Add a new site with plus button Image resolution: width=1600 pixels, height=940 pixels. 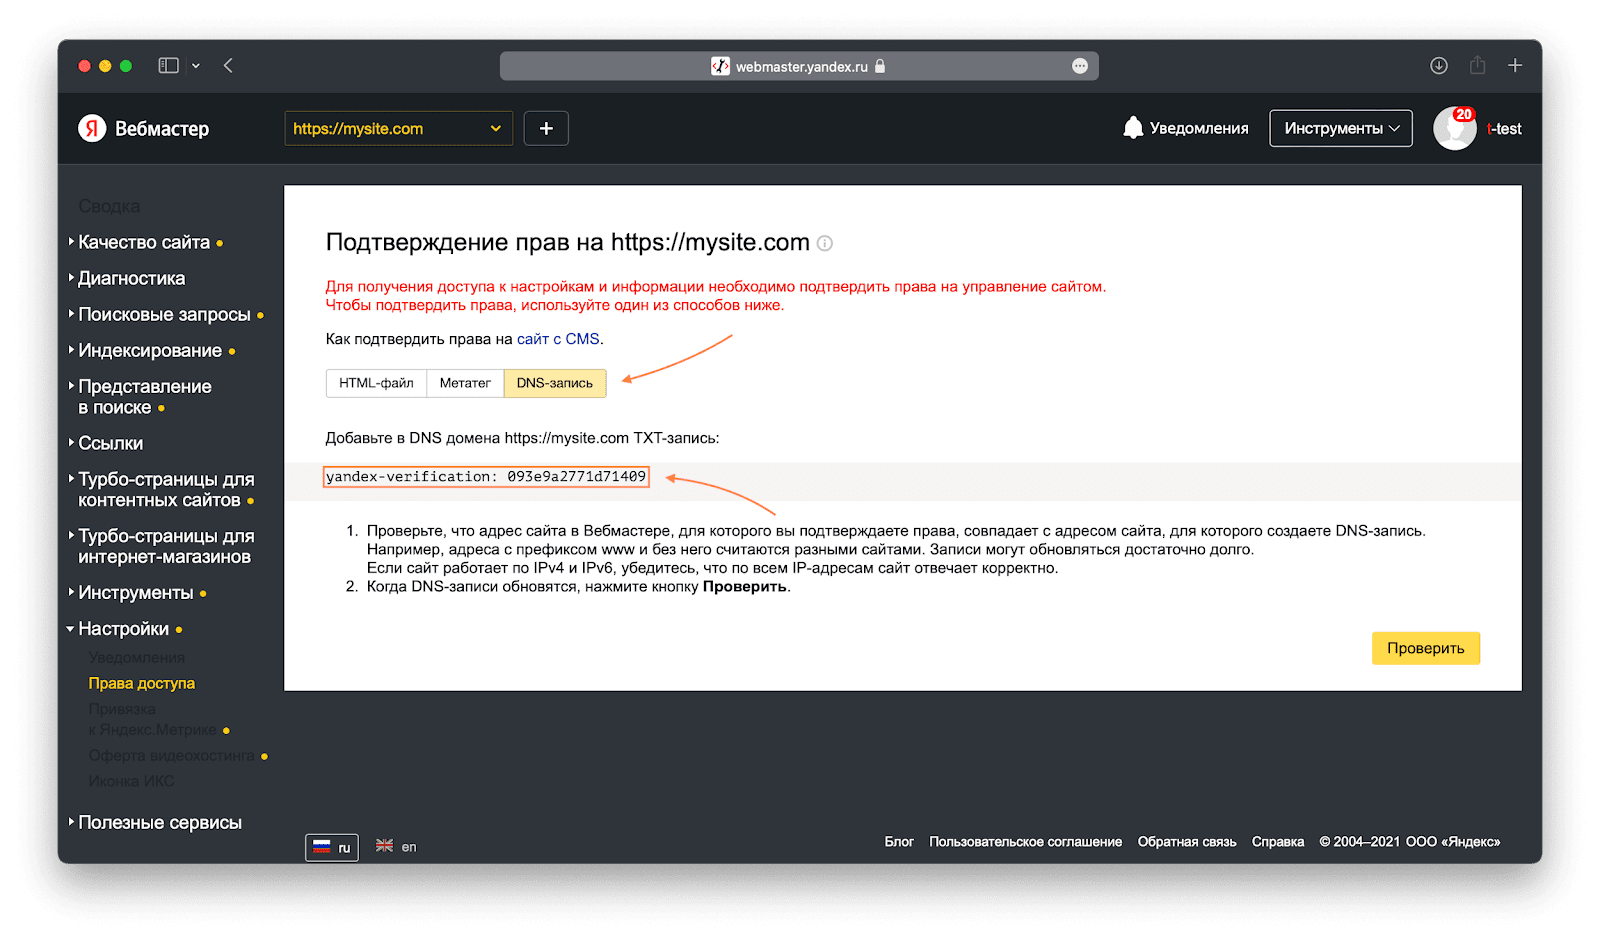click(546, 128)
